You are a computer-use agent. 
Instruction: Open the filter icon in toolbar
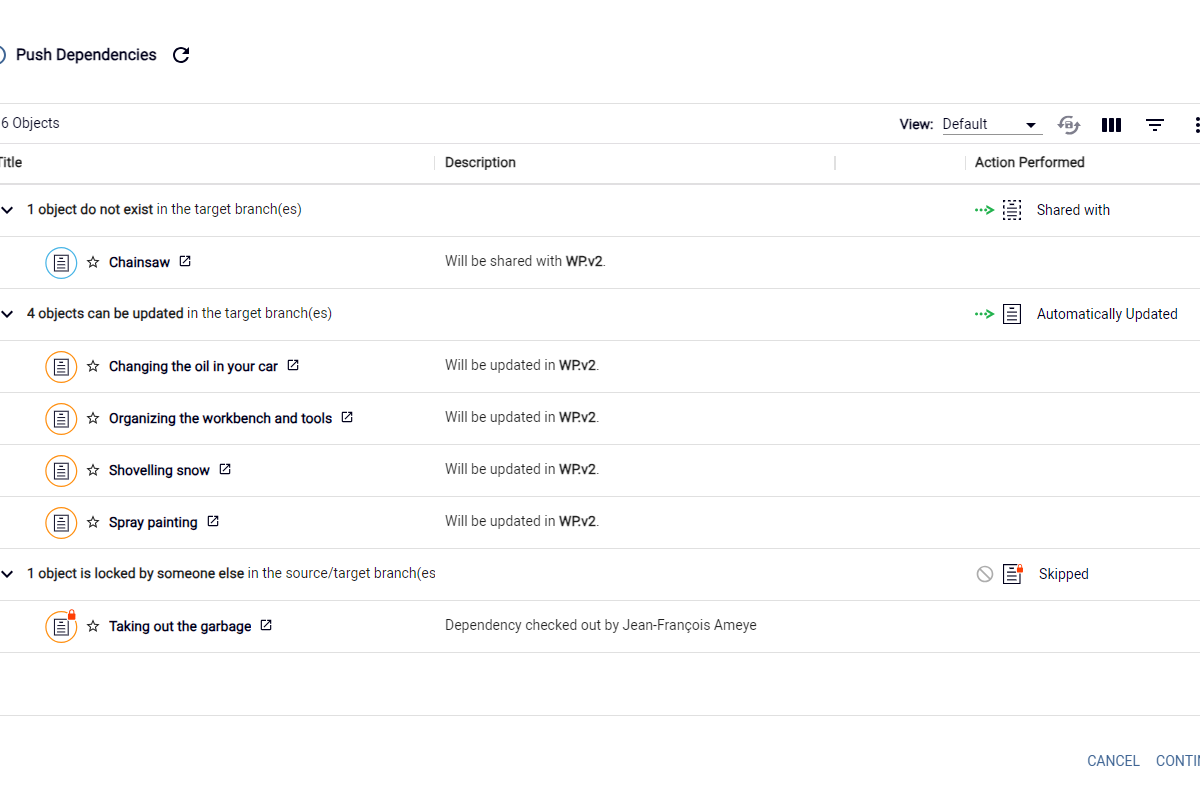(x=1155, y=125)
